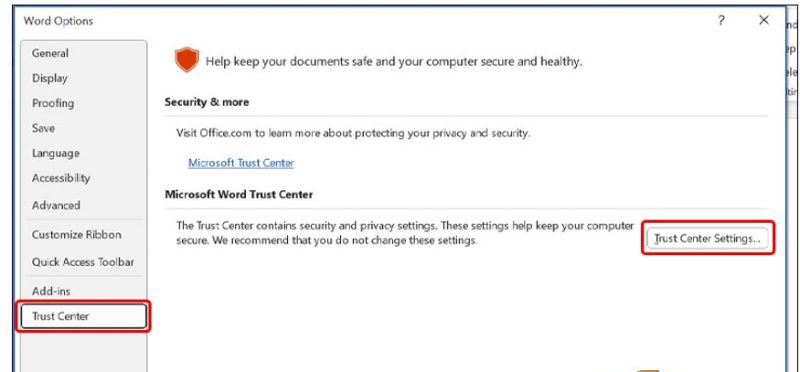Click the Microsoft Word Trust Center heading
This screenshot has width=800, height=372.
point(239,194)
